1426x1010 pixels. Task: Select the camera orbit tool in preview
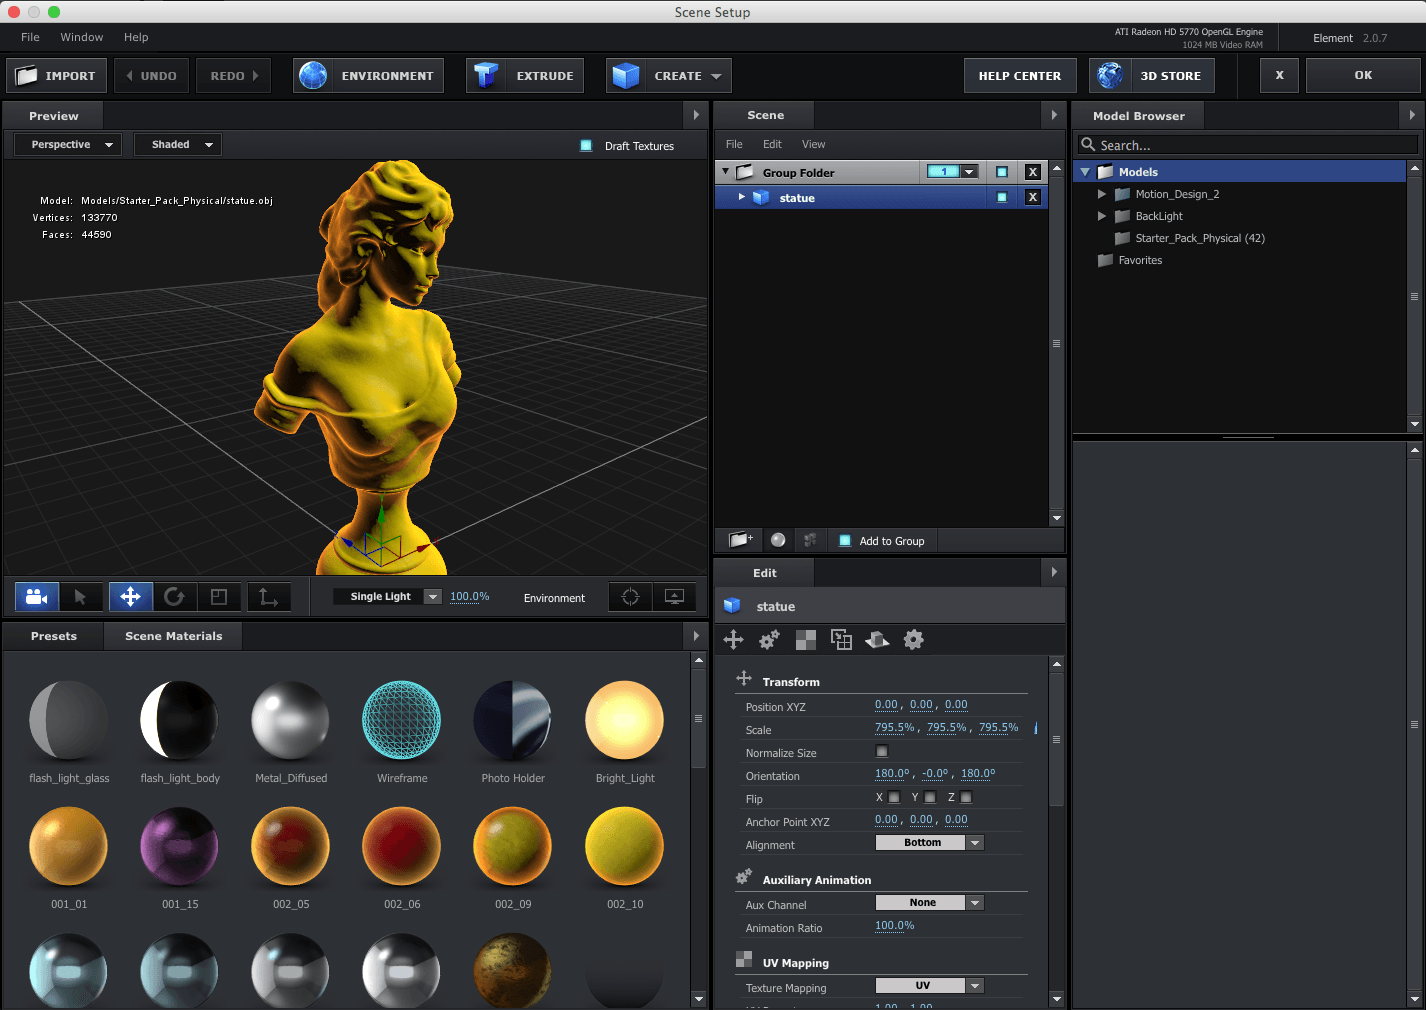pos(37,597)
